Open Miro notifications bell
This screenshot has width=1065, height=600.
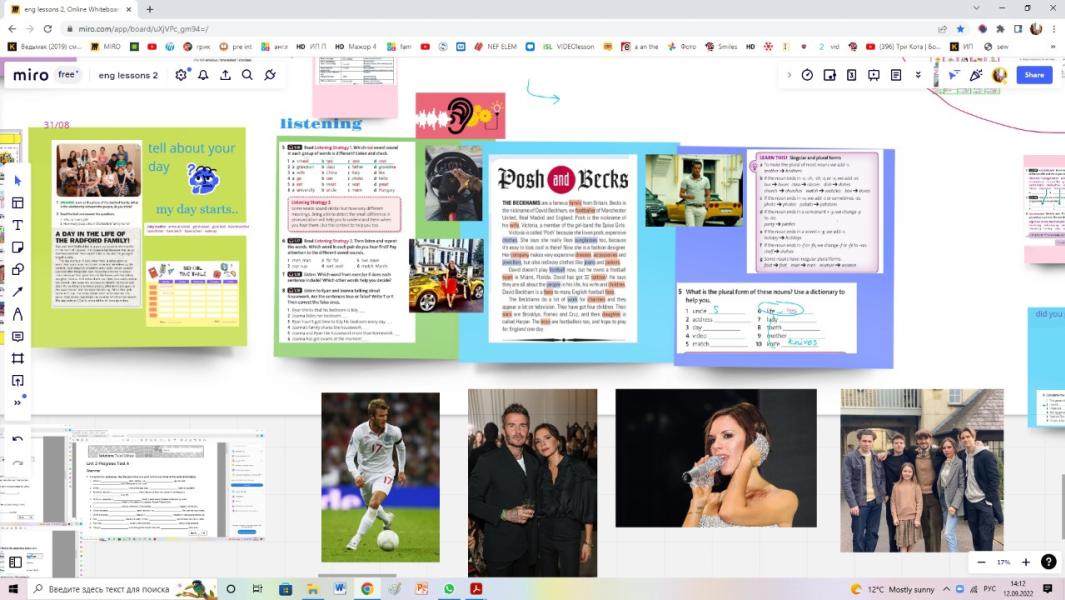point(203,75)
